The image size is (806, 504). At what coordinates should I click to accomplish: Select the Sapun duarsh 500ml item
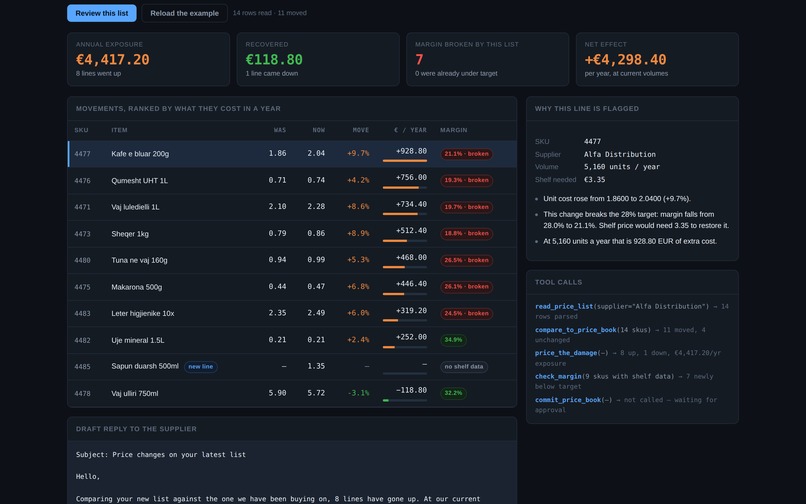(x=145, y=366)
